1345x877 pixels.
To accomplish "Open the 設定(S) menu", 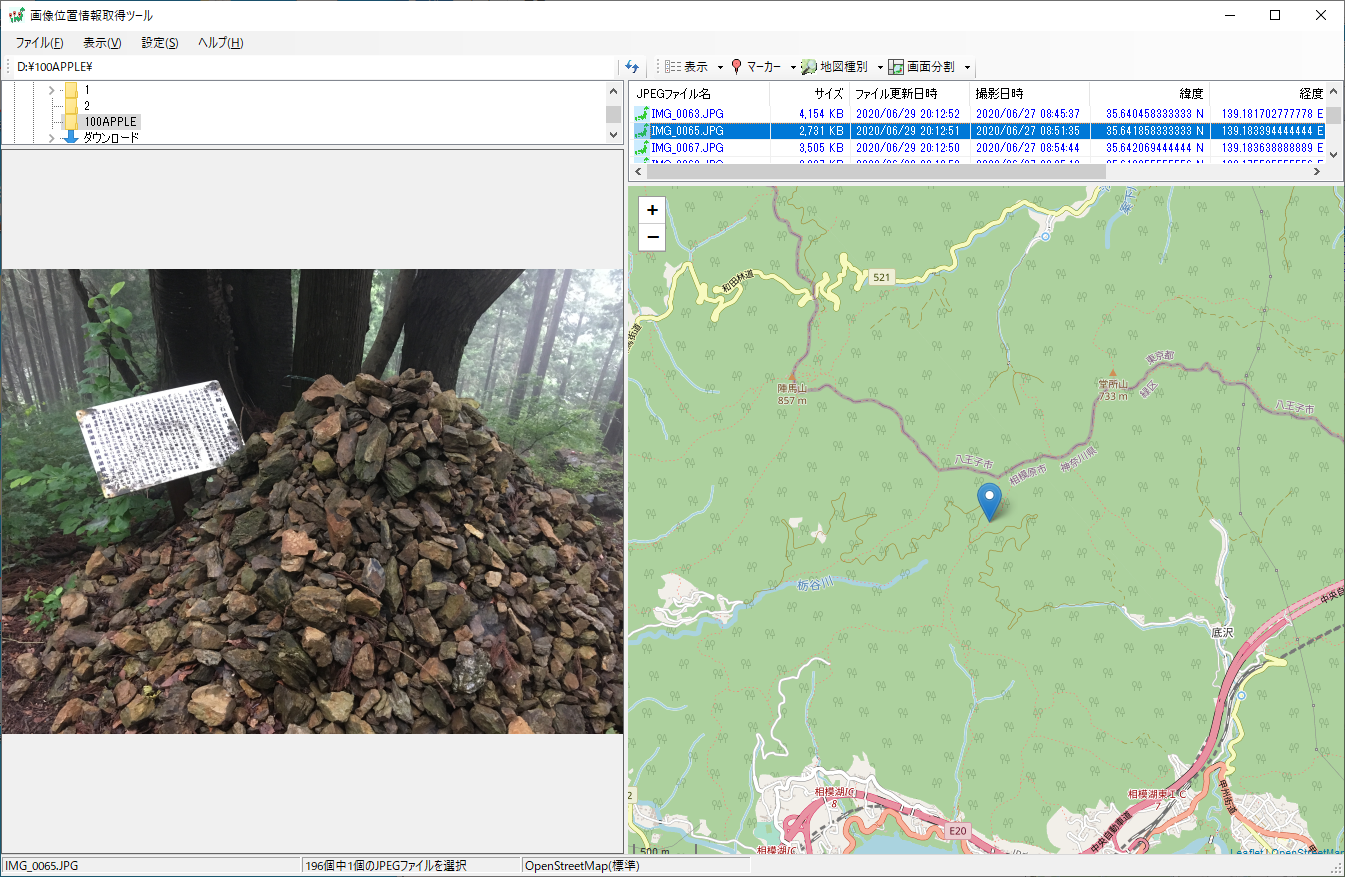I will 160,43.
